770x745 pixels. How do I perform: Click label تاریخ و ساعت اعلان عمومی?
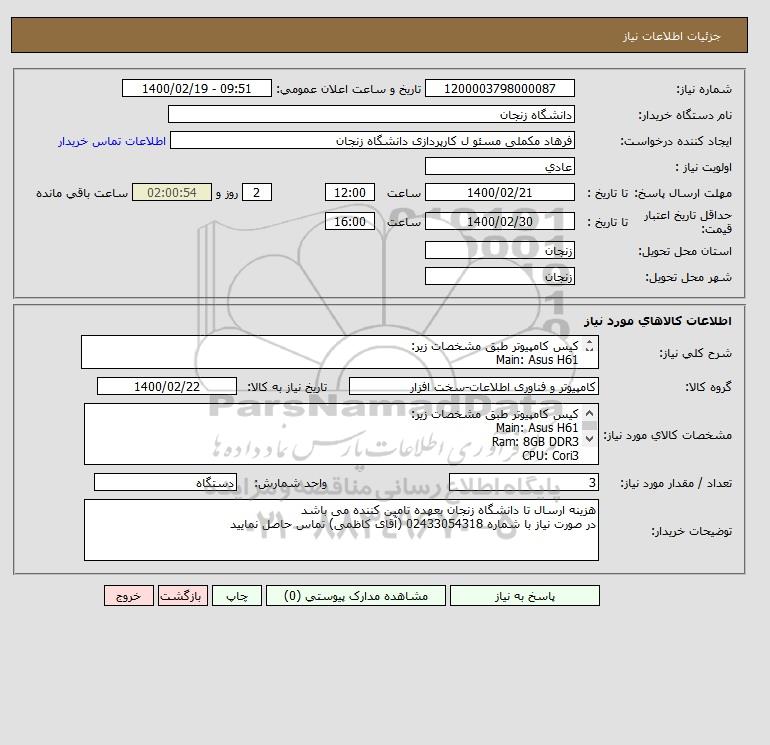(349, 89)
